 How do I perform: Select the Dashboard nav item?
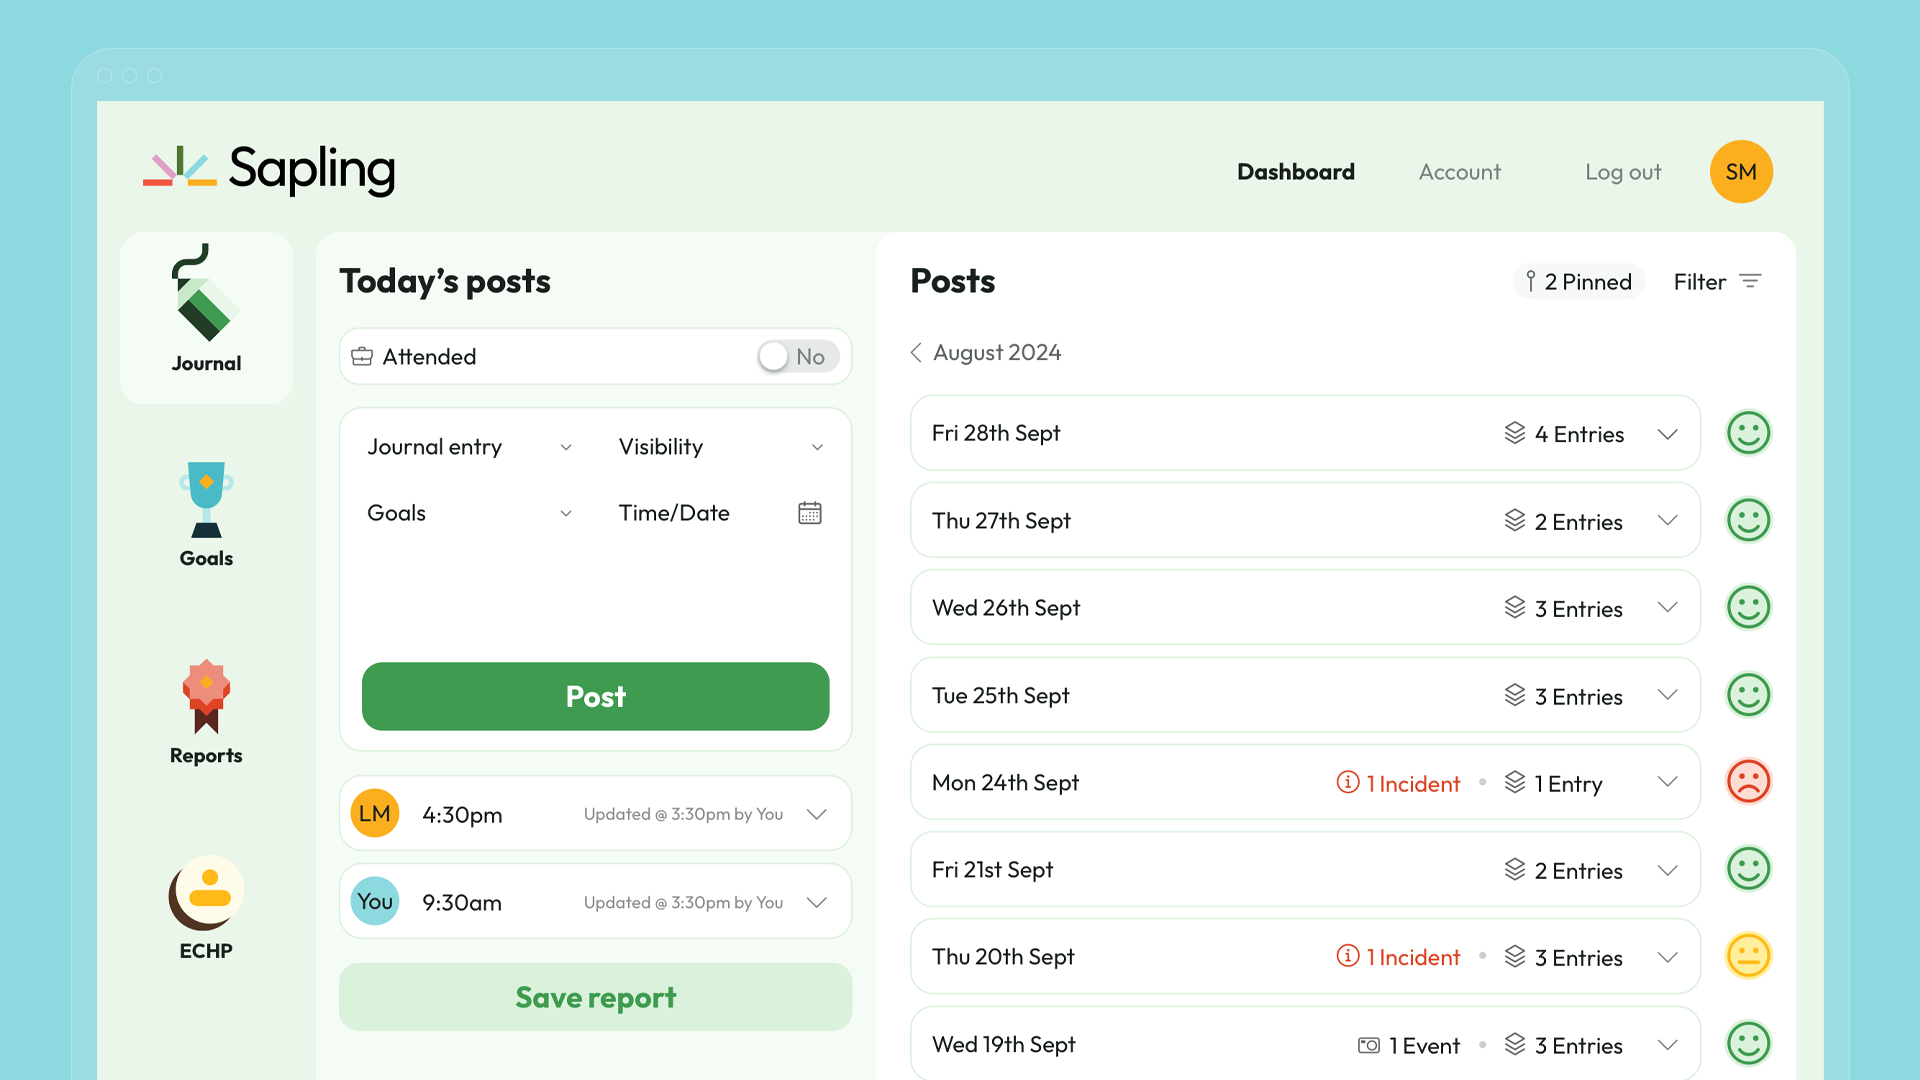click(1295, 172)
